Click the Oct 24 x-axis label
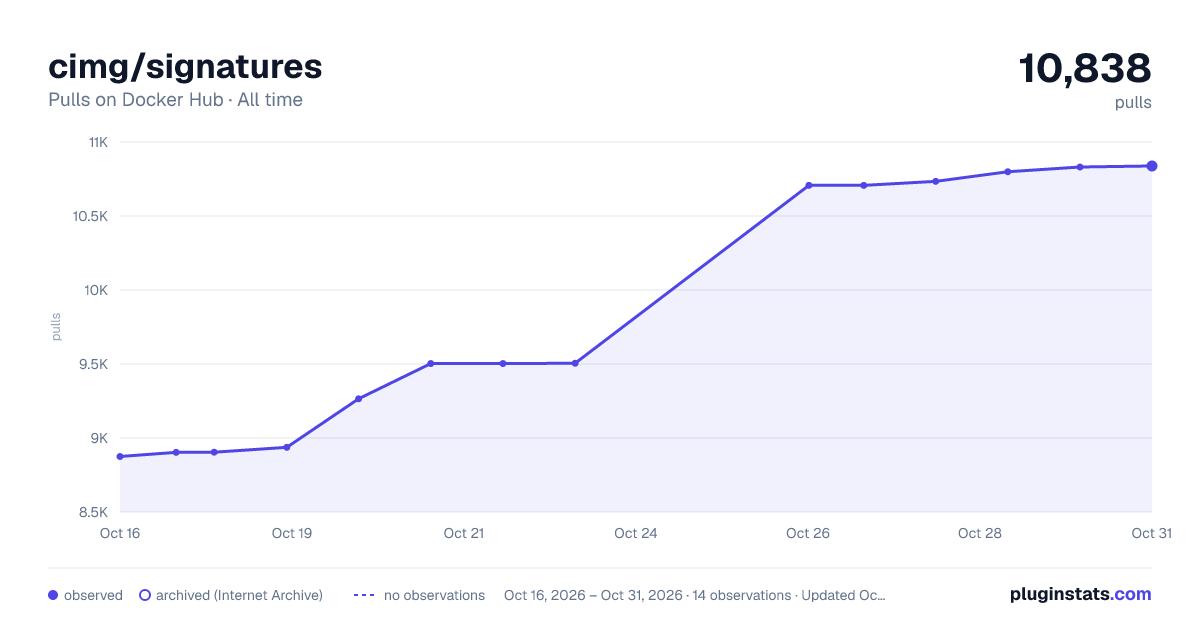This screenshot has height=630, width=1200. (636, 533)
